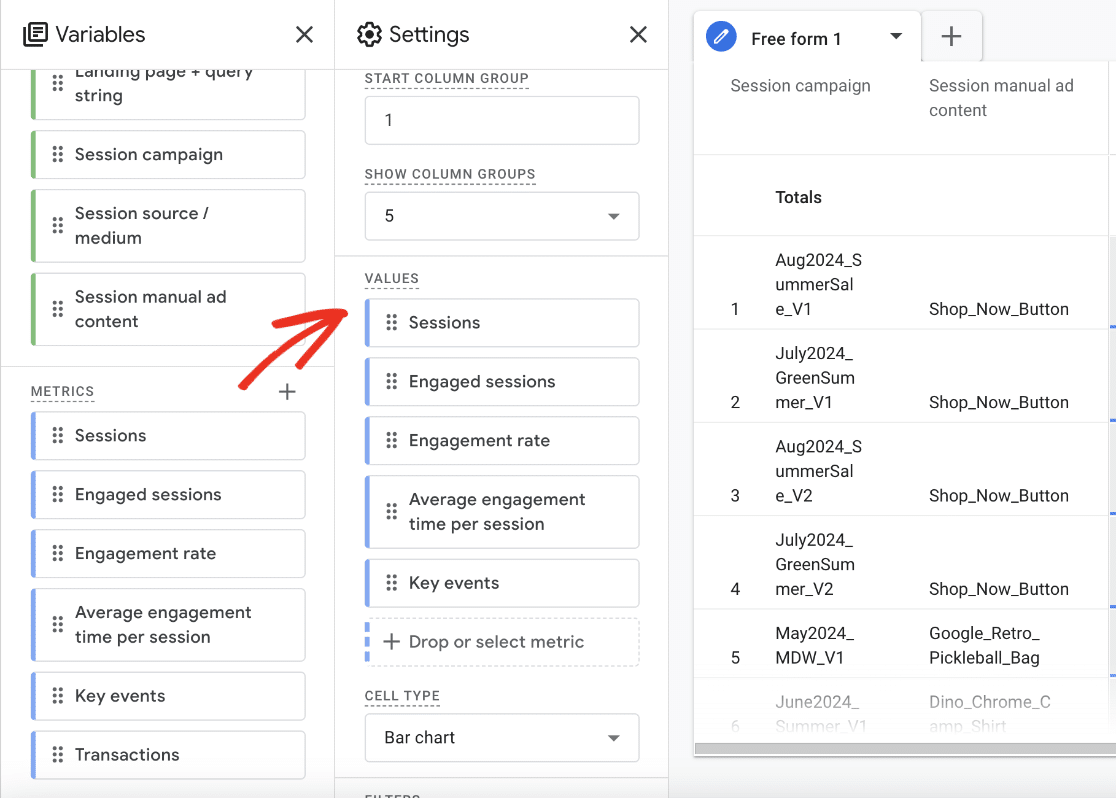Viewport: 1116px width, 798px height.
Task: Close the Variables panel
Action: 304,33
